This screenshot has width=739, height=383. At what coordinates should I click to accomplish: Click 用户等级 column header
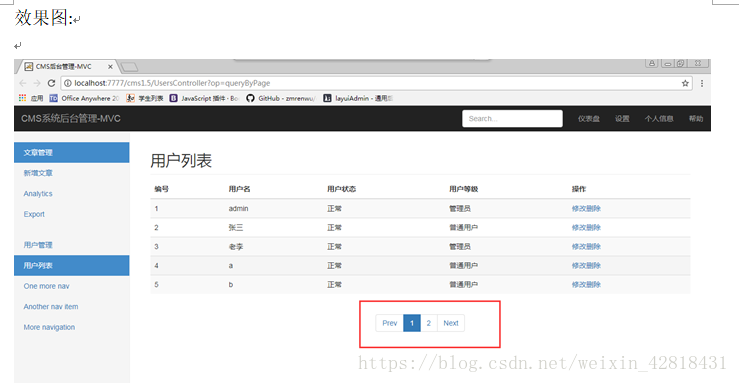pos(464,189)
